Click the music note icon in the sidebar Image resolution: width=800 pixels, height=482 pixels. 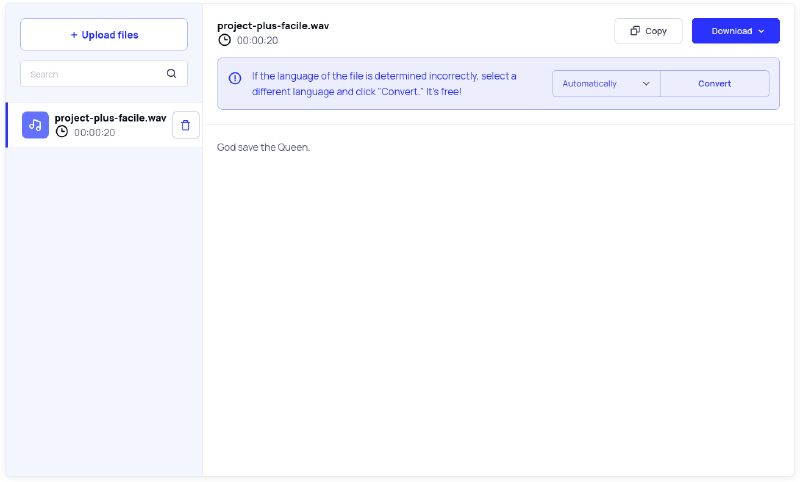(x=35, y=125)
